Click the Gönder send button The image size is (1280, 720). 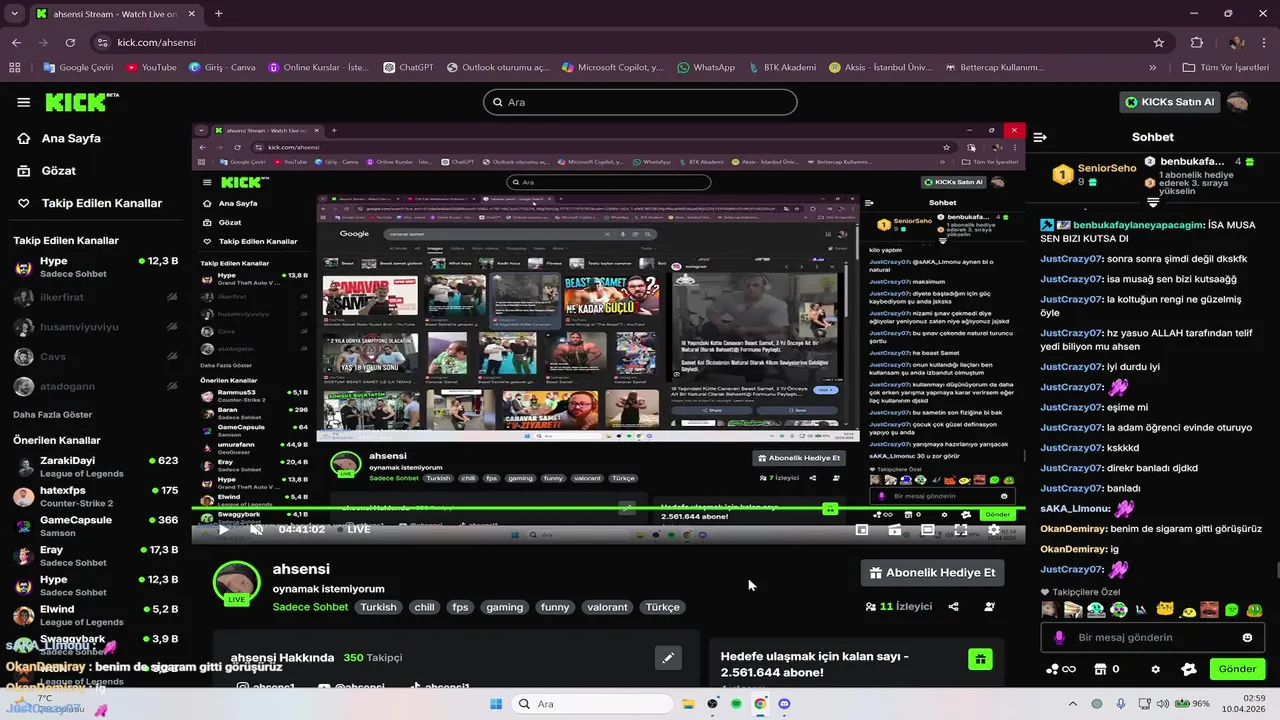point(1237,669)
